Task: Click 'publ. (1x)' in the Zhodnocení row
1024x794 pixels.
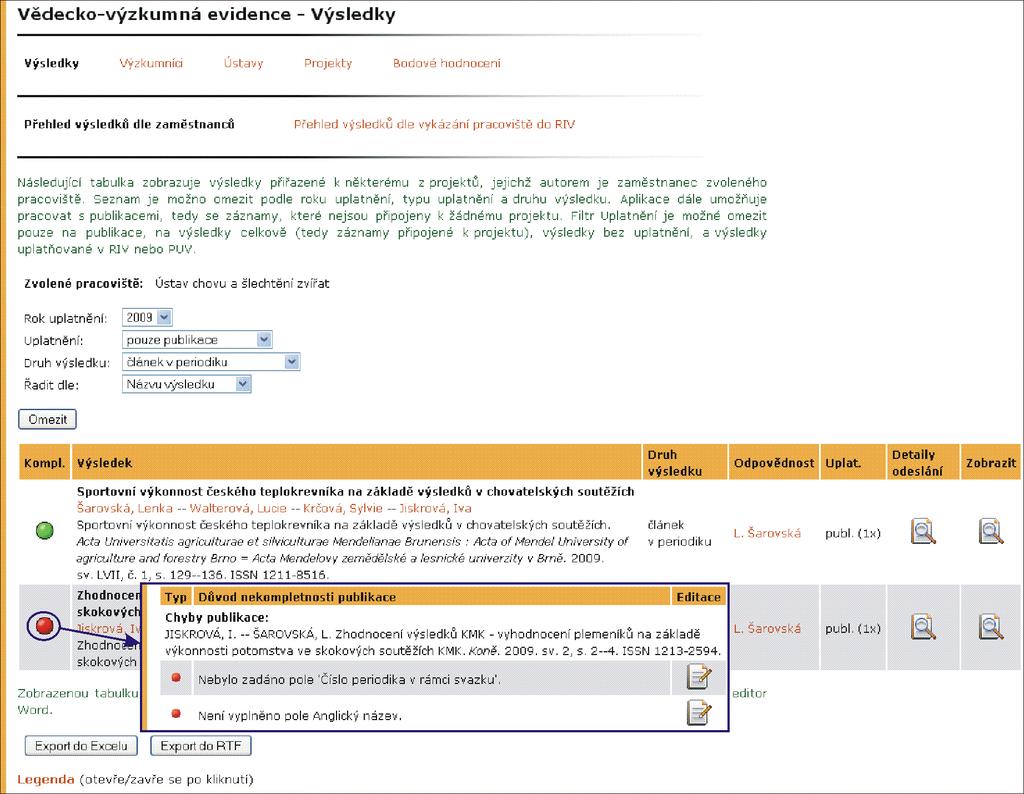Action: [x=853, y=628]
